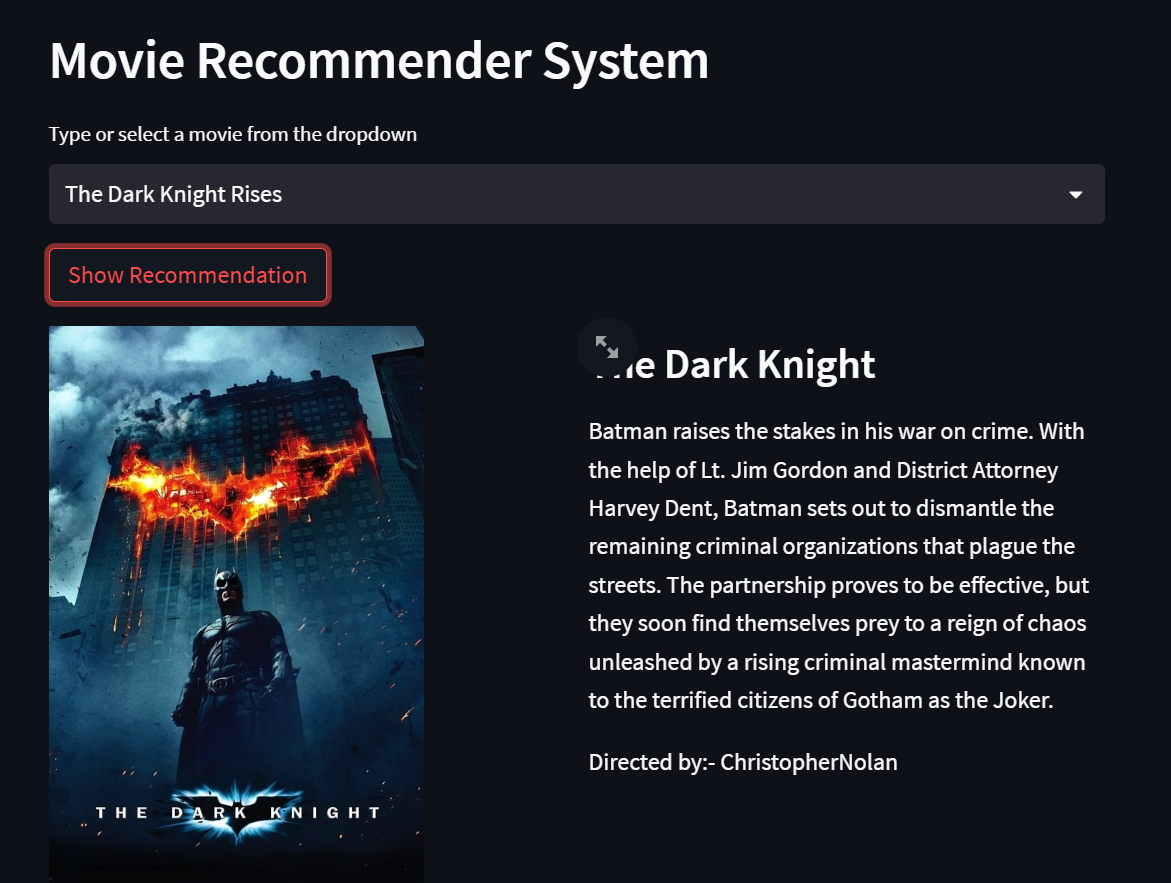
Task: Click the movie description paragraph
Action: click(838, 565)
